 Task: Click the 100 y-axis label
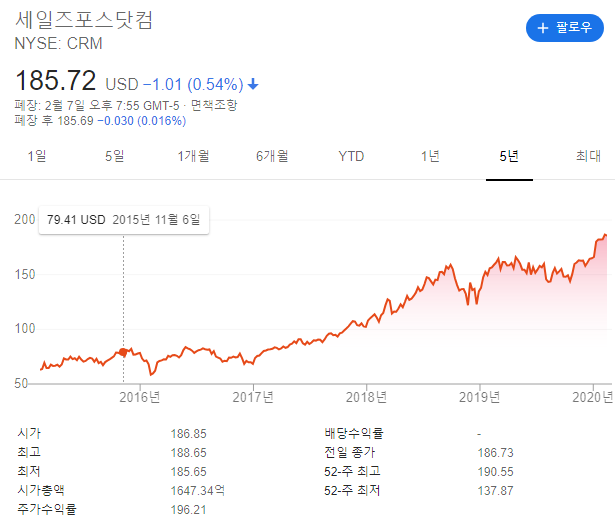point(25,328)
